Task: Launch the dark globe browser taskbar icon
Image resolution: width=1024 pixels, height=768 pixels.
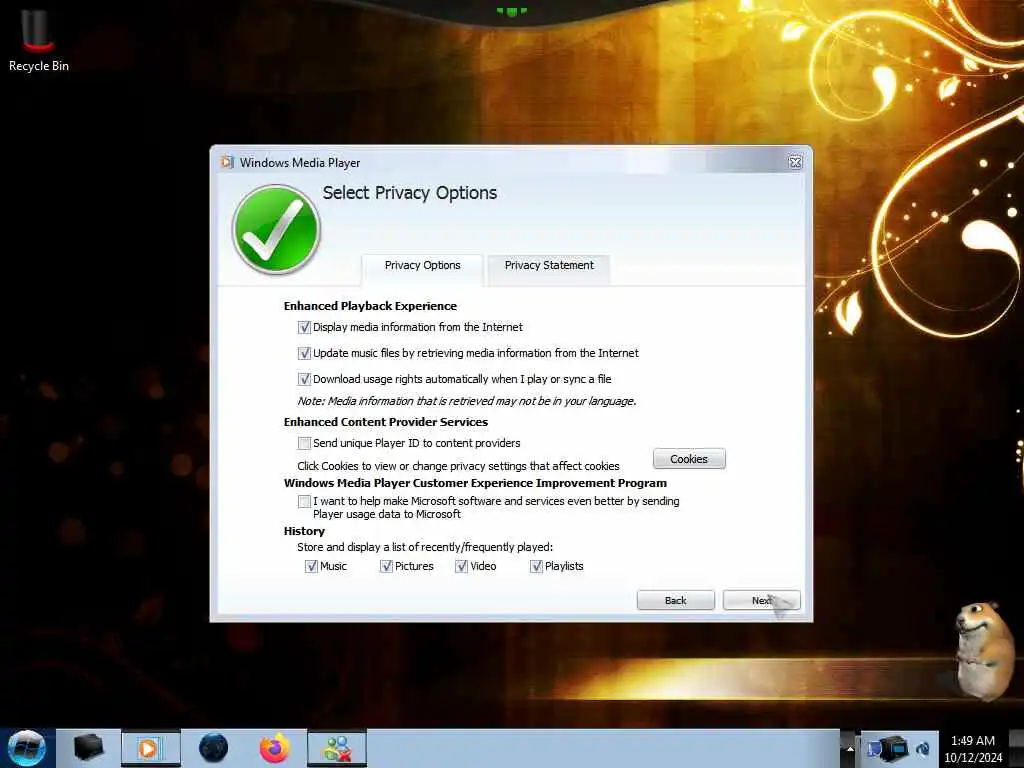Action: click(x=213, y=748)
